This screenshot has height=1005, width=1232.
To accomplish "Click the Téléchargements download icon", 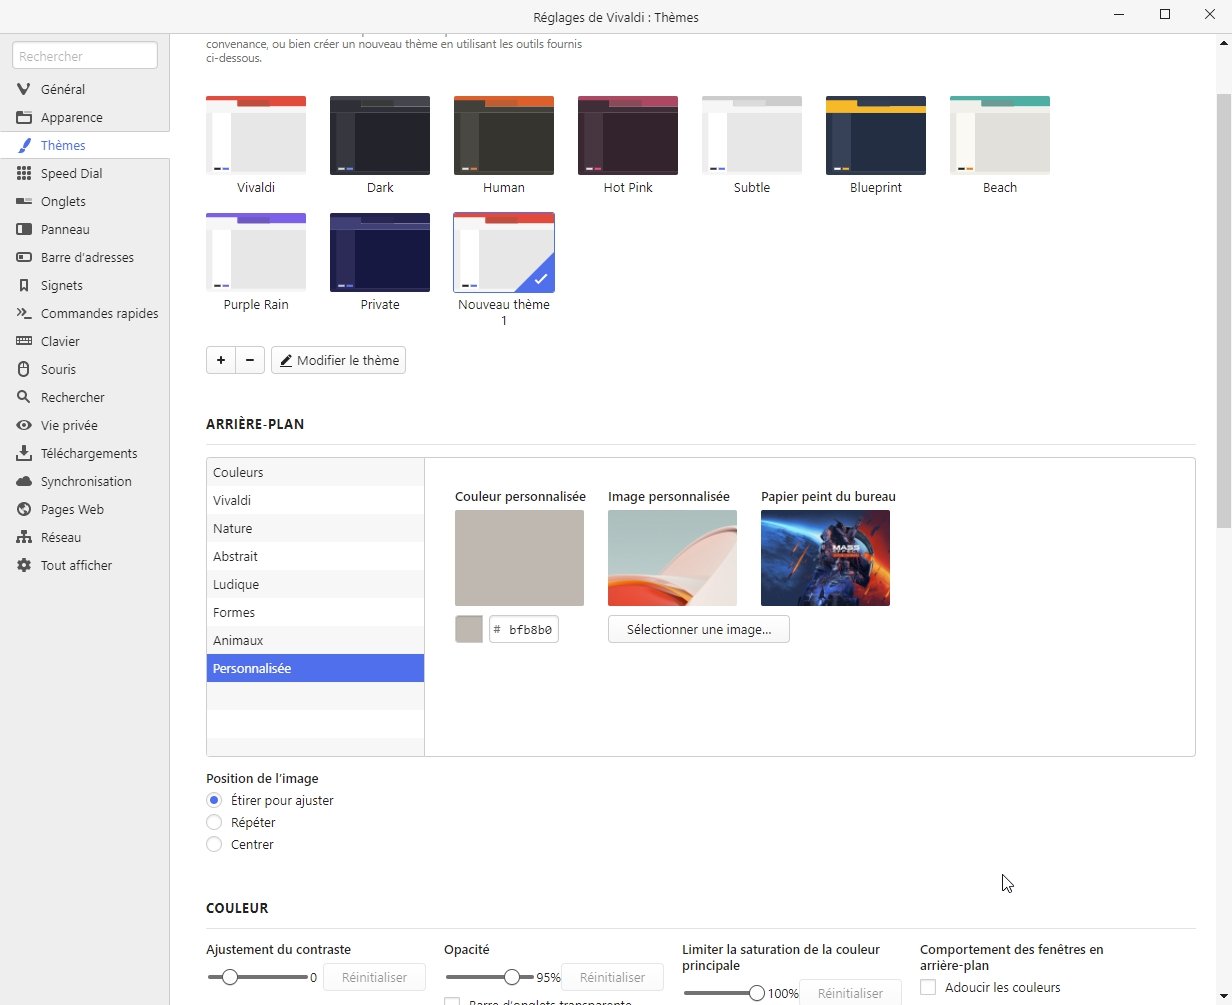I will tap(24, 453).
